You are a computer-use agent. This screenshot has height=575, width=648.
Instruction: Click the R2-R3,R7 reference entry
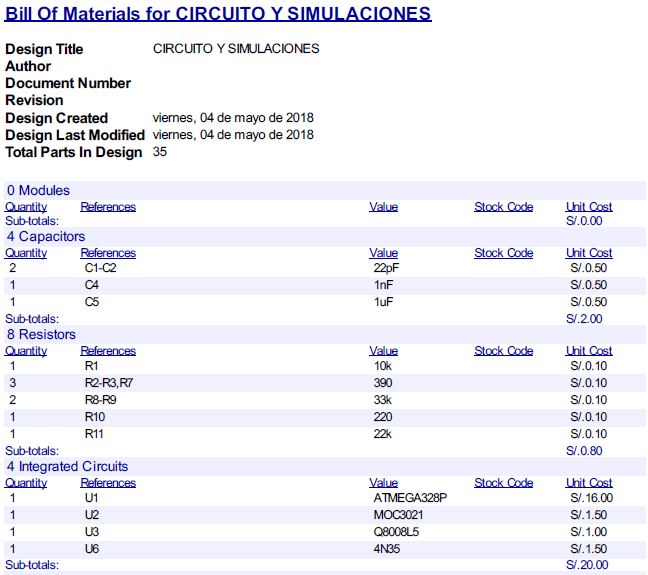[x=109, y=383]
